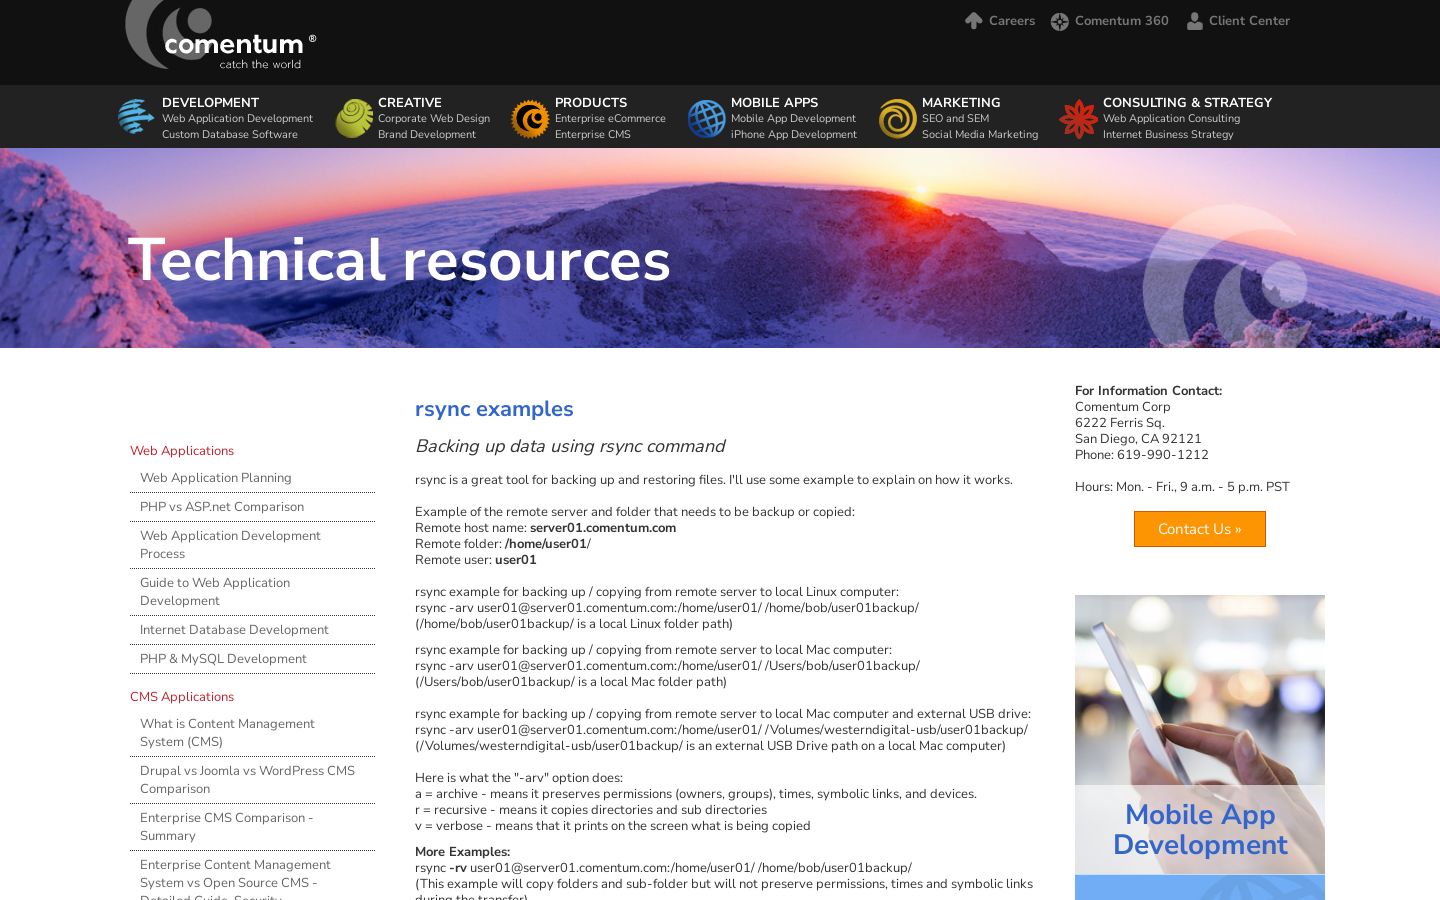1440x900 pixels.
Task: Click the orange Products spiral icon
Action: click(x=530, y=118)
